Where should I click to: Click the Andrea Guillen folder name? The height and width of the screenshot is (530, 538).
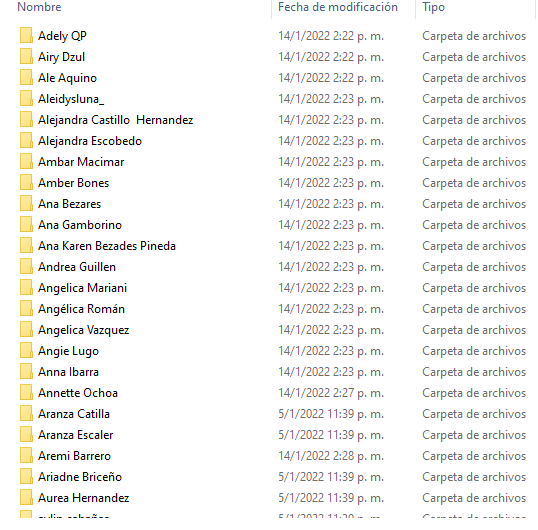click(77, 267)
